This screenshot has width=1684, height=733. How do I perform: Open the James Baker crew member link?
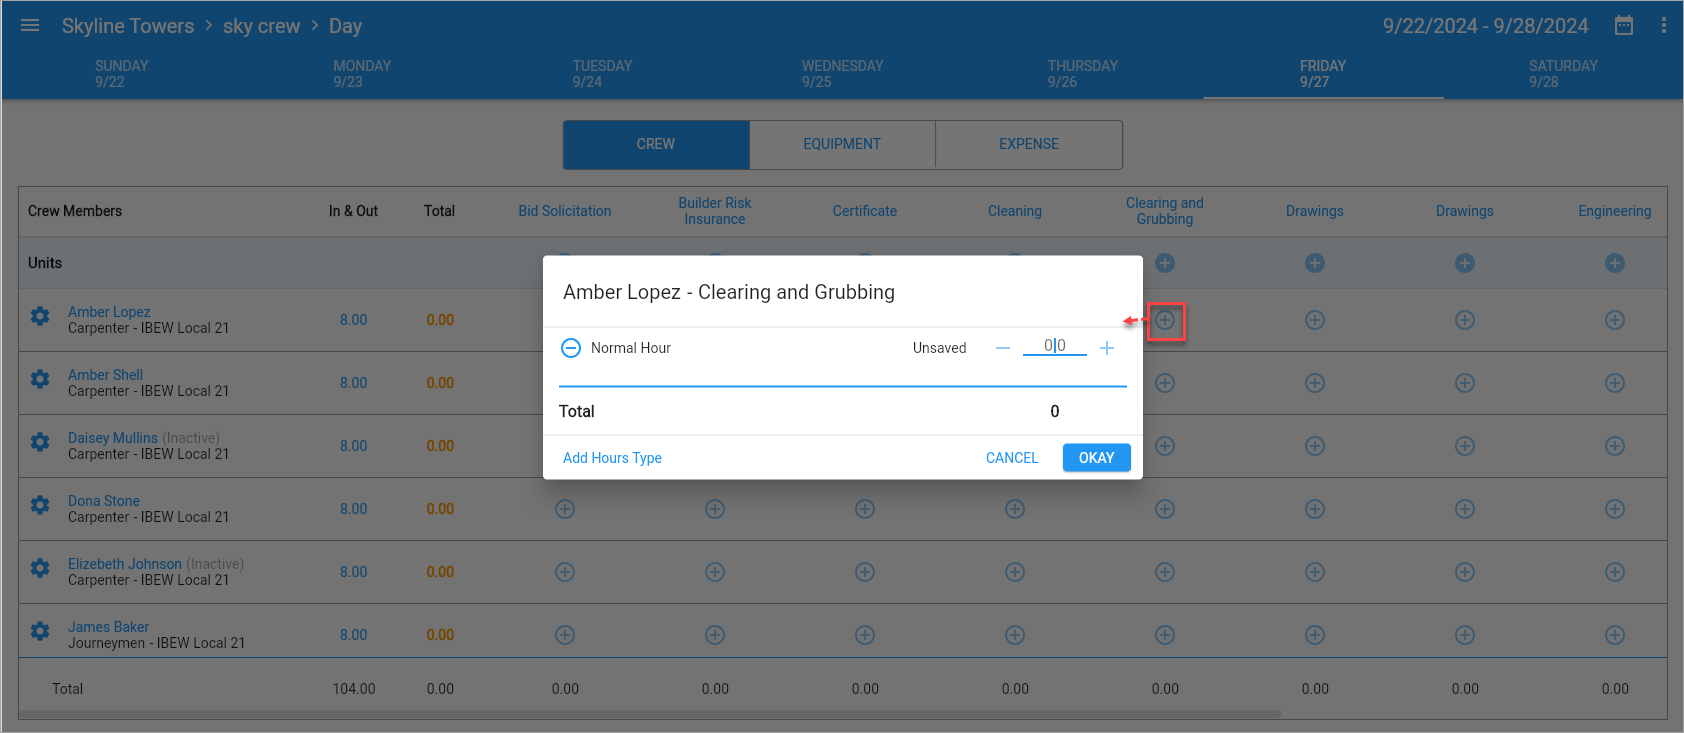(108, 627)
